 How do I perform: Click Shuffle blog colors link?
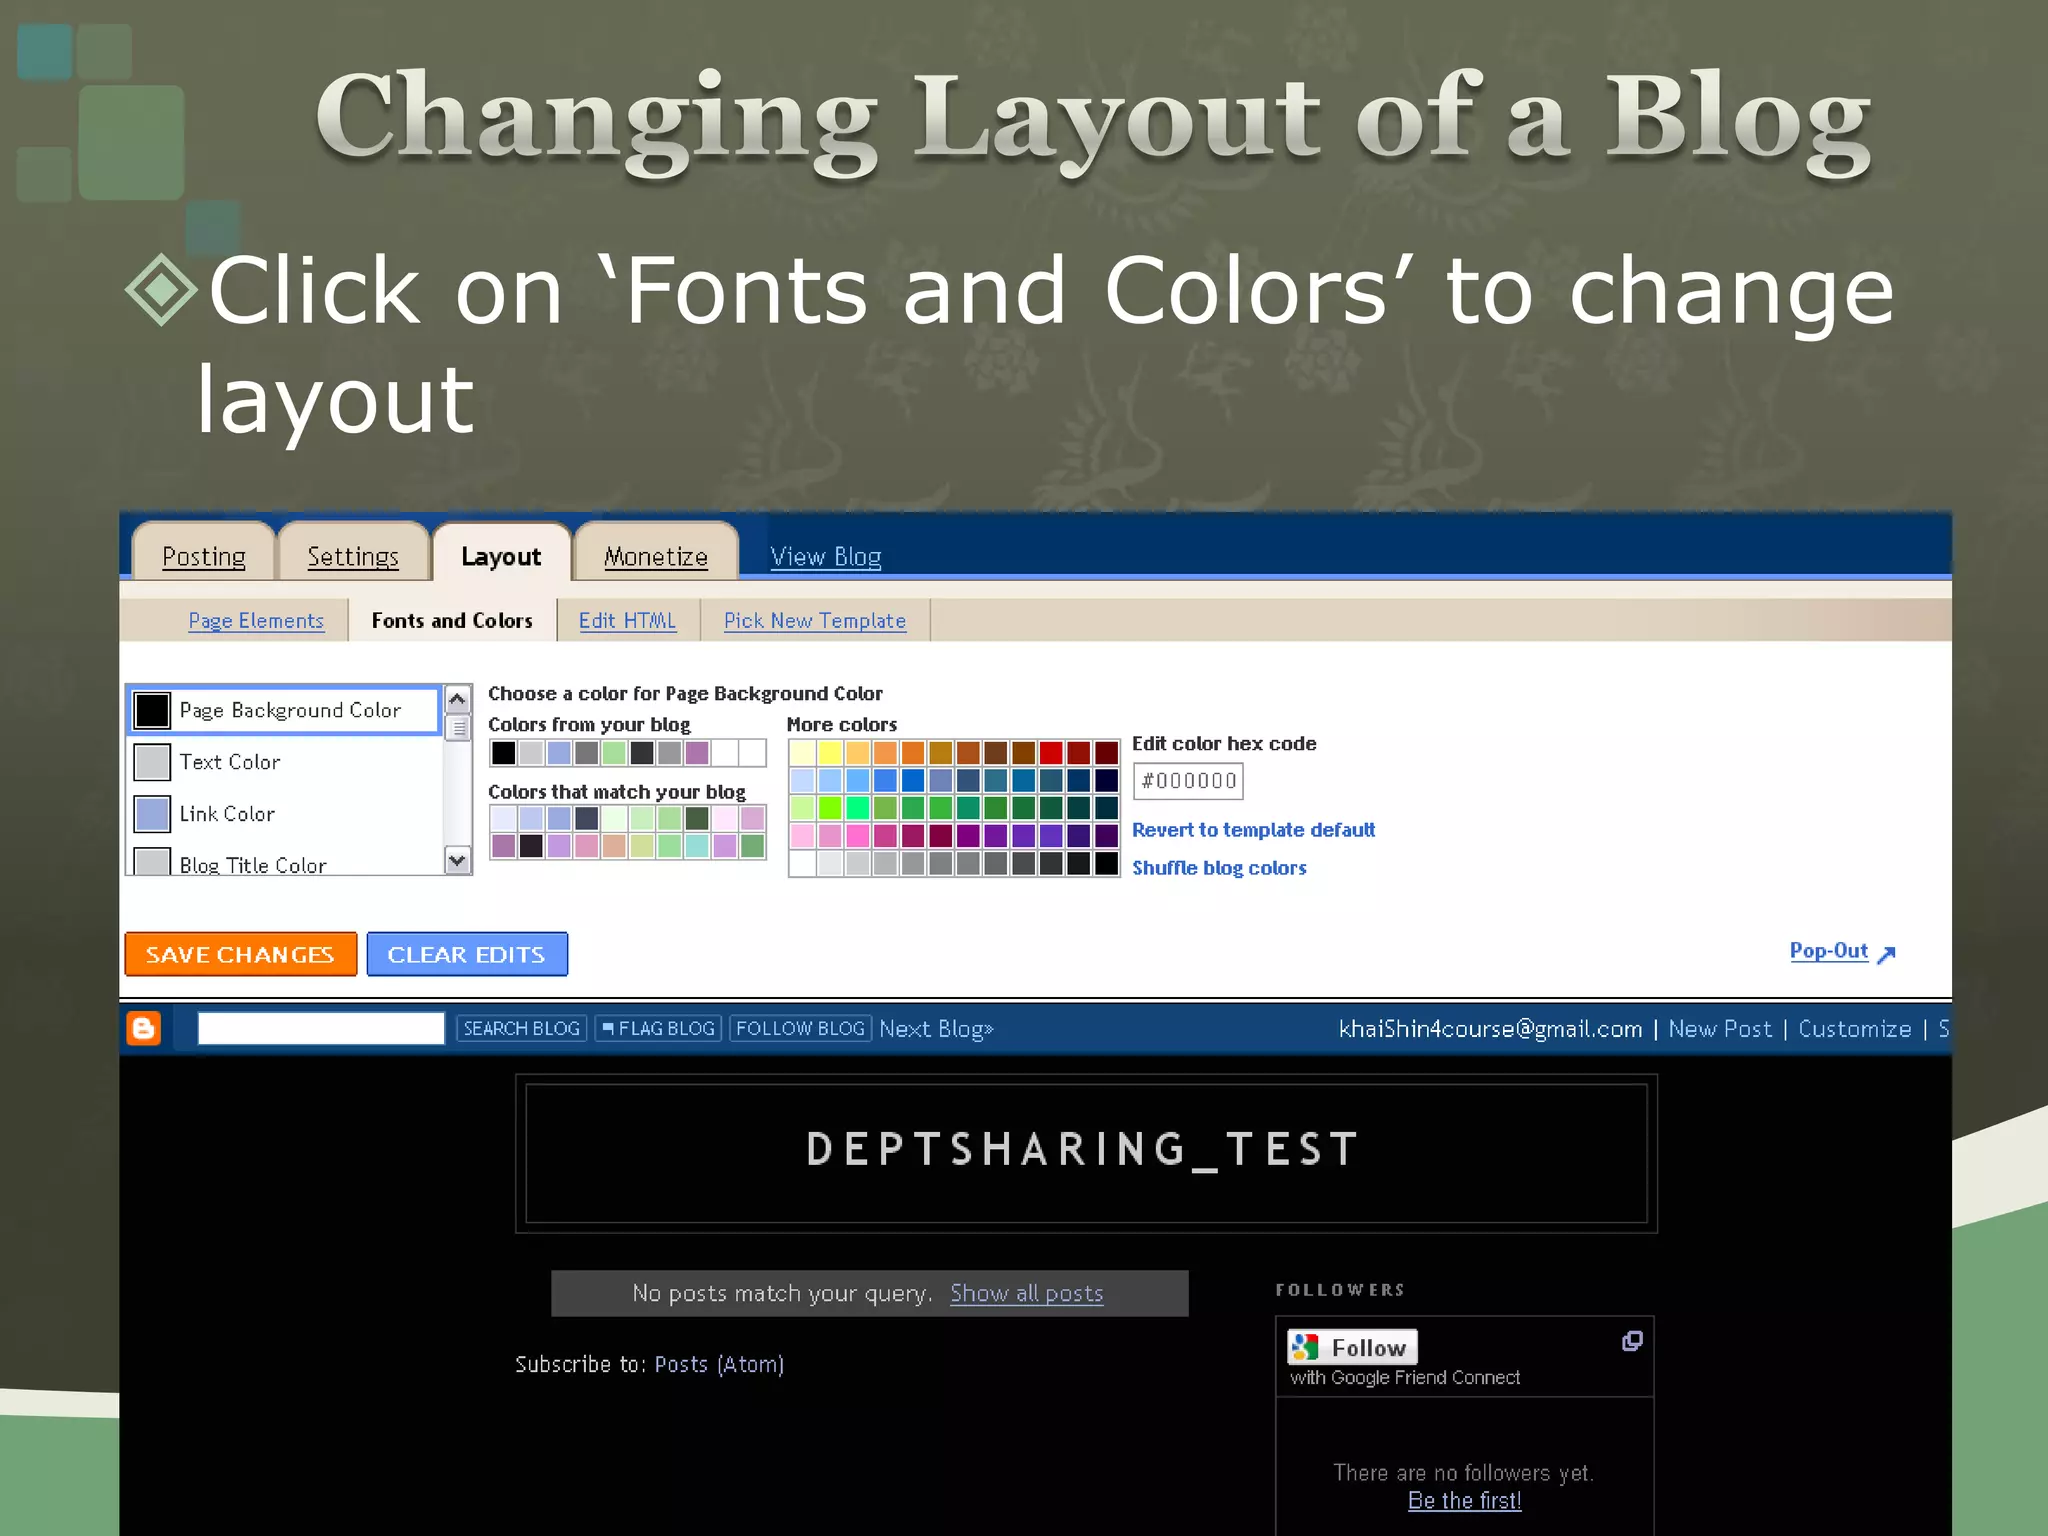[1219, 868]
